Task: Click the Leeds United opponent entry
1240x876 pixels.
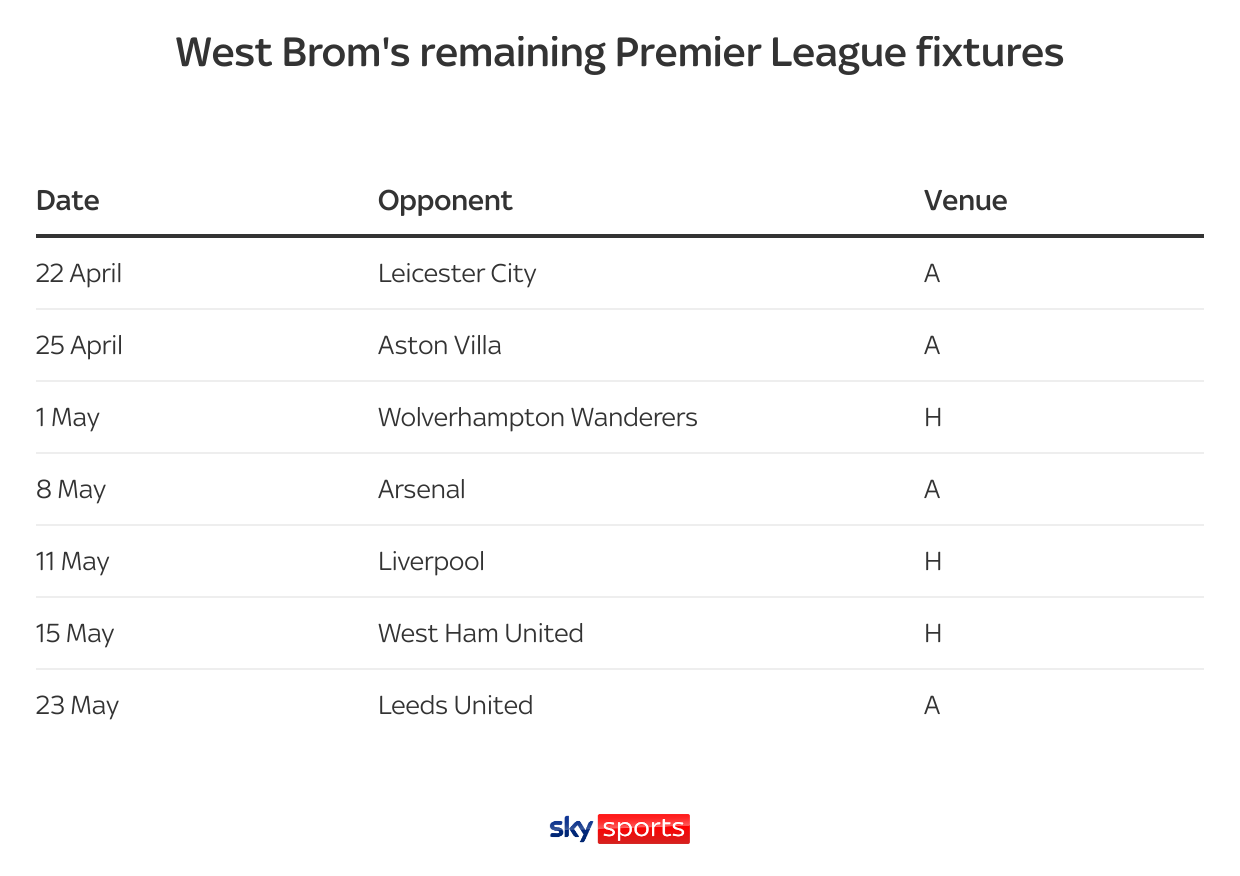Action: 455,705
